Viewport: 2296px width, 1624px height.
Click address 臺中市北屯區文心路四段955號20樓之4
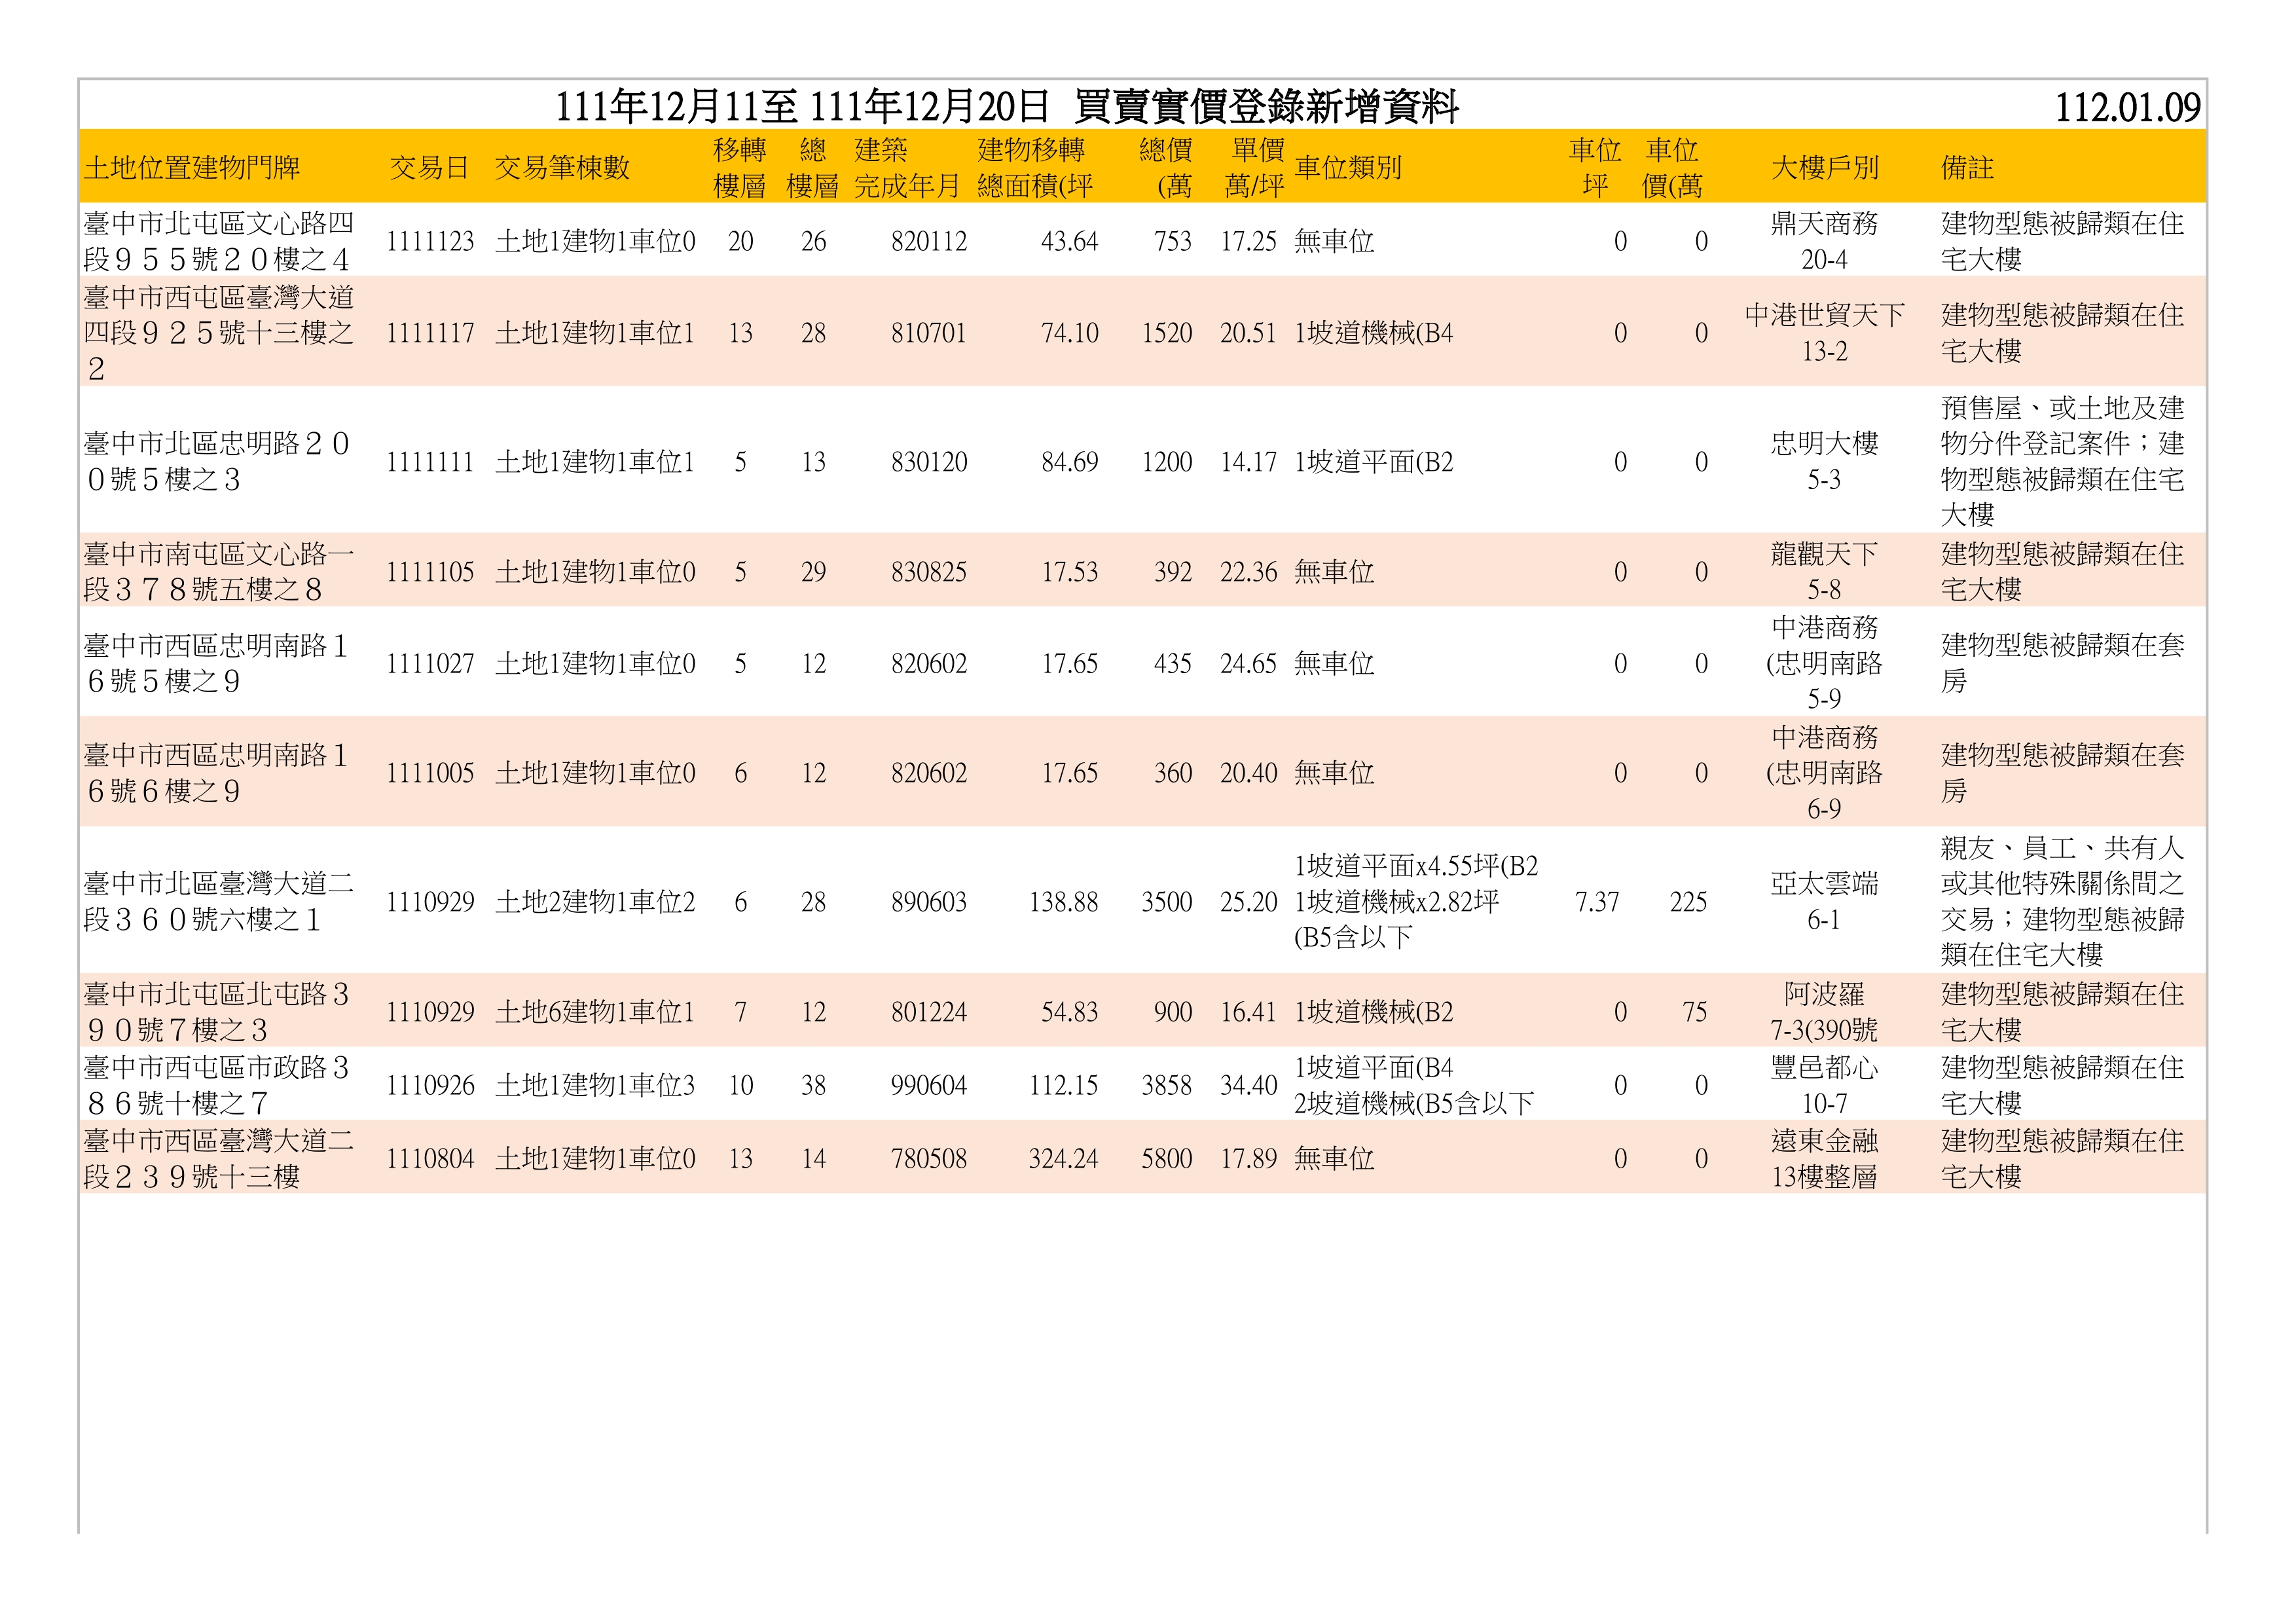pyautogui.click(x=218, y=241)
